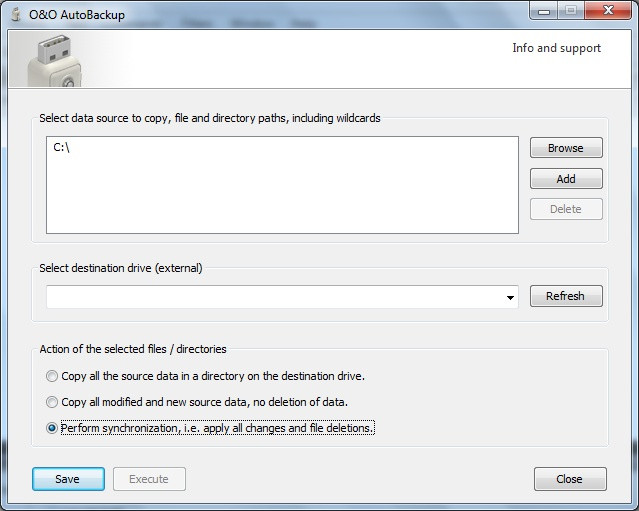Select copy all source data in directory option
Screen dimensions: 639x511
point(52,377)
